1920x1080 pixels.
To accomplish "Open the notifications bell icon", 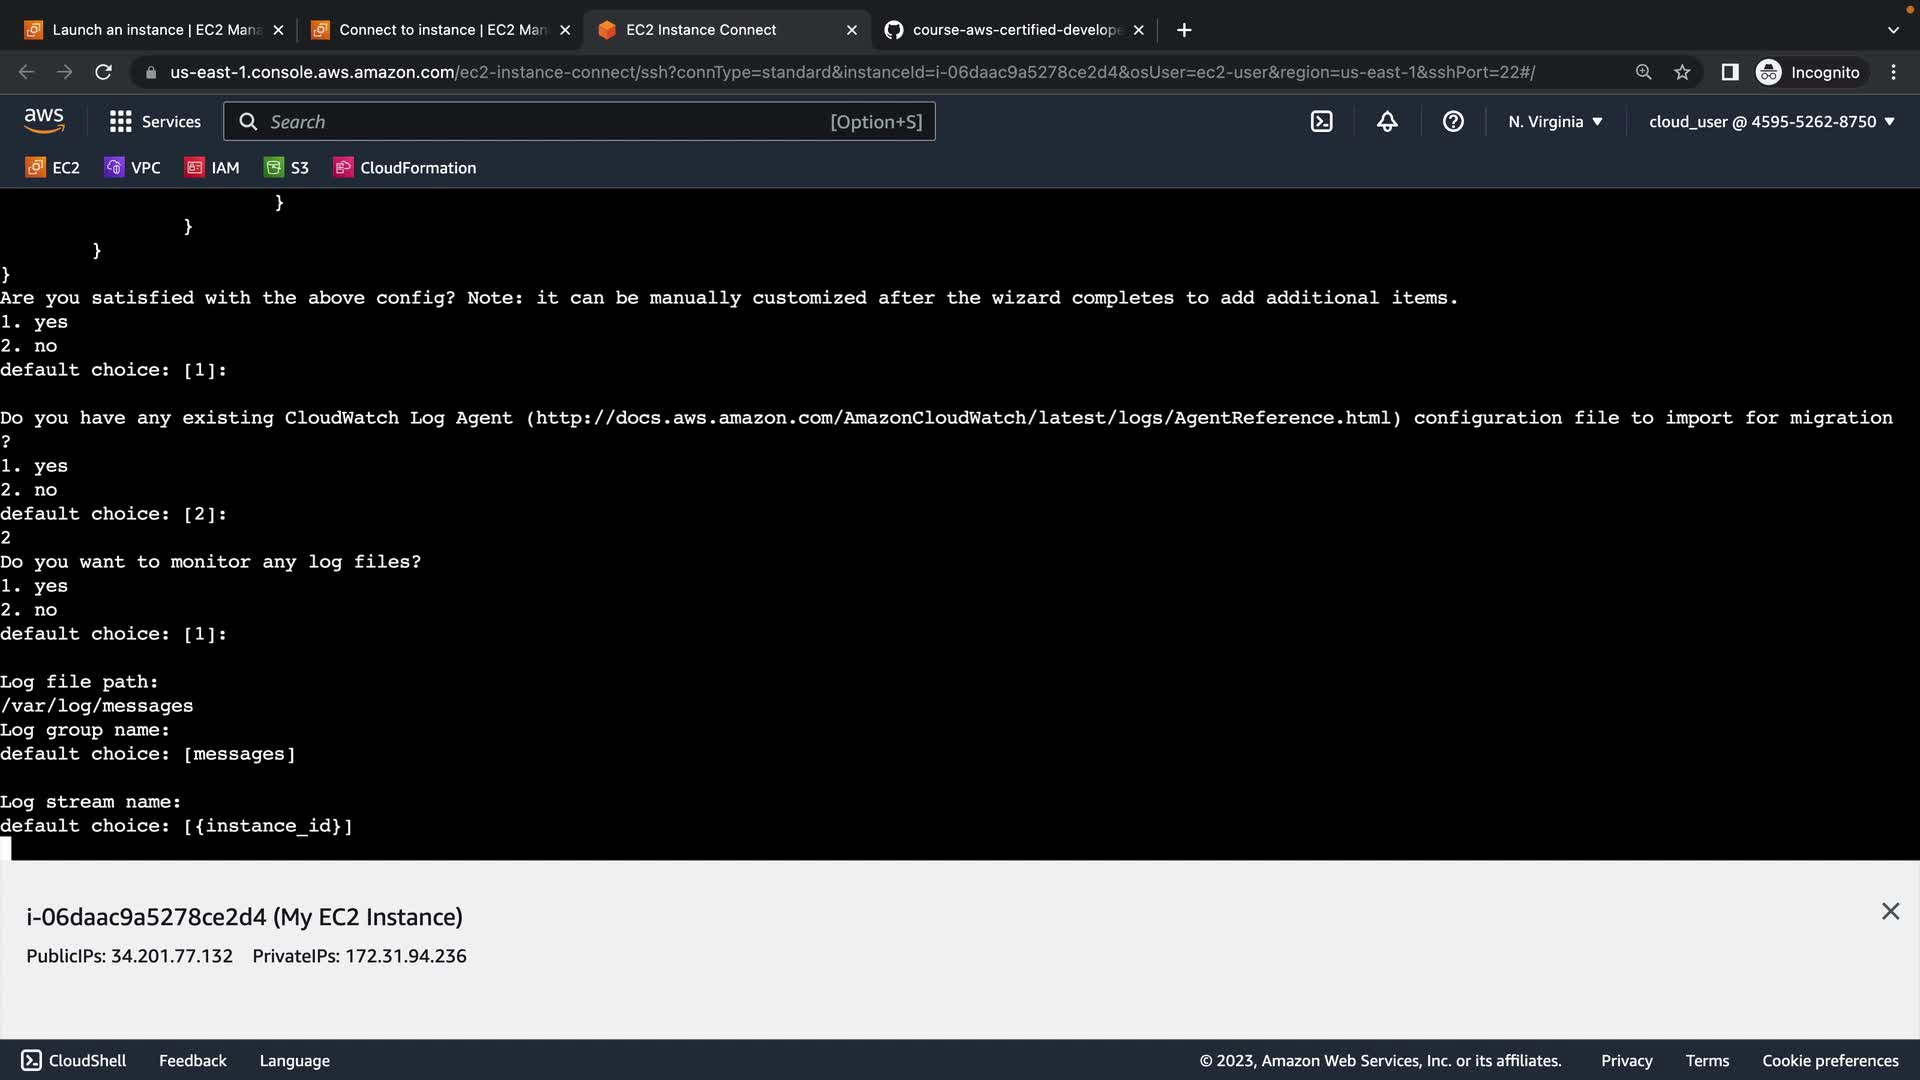I will (x=1387, y=122).
